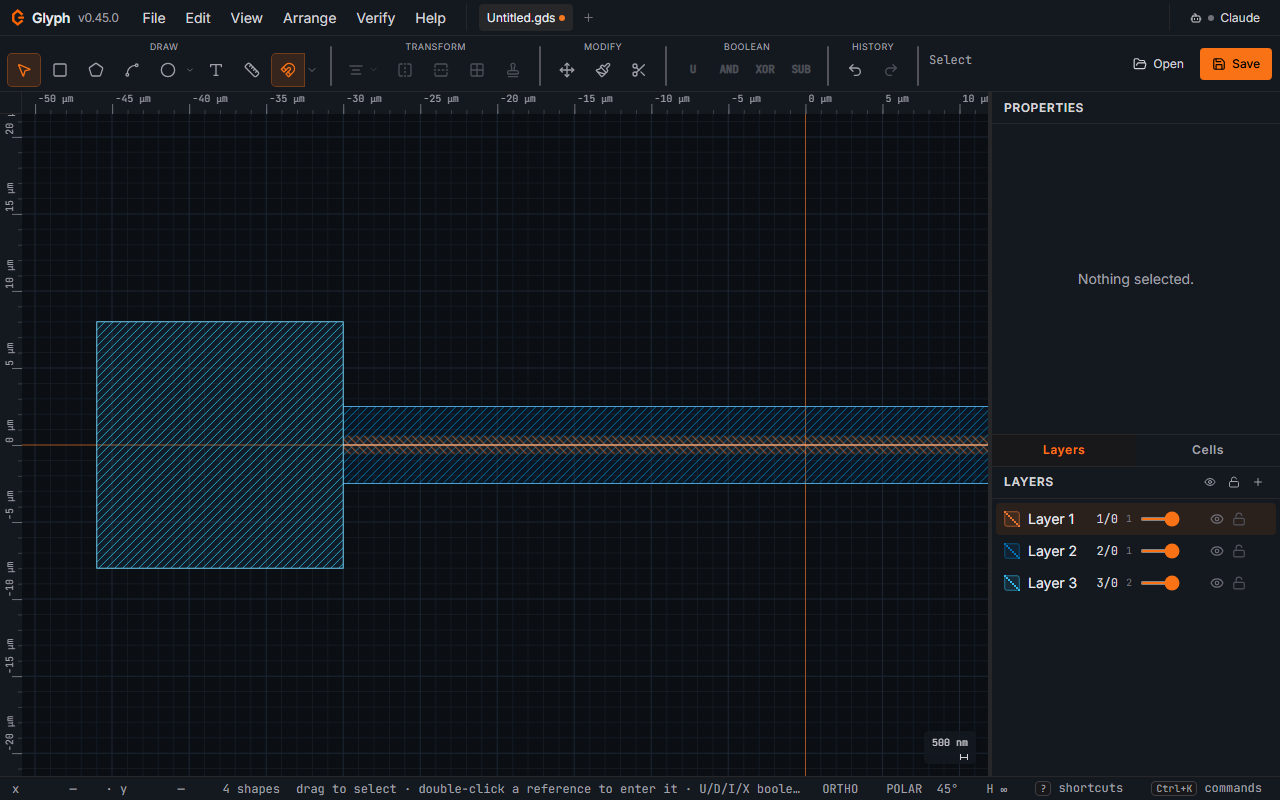
Task: Click the Claude robot icon
Action: (1196, 18)
